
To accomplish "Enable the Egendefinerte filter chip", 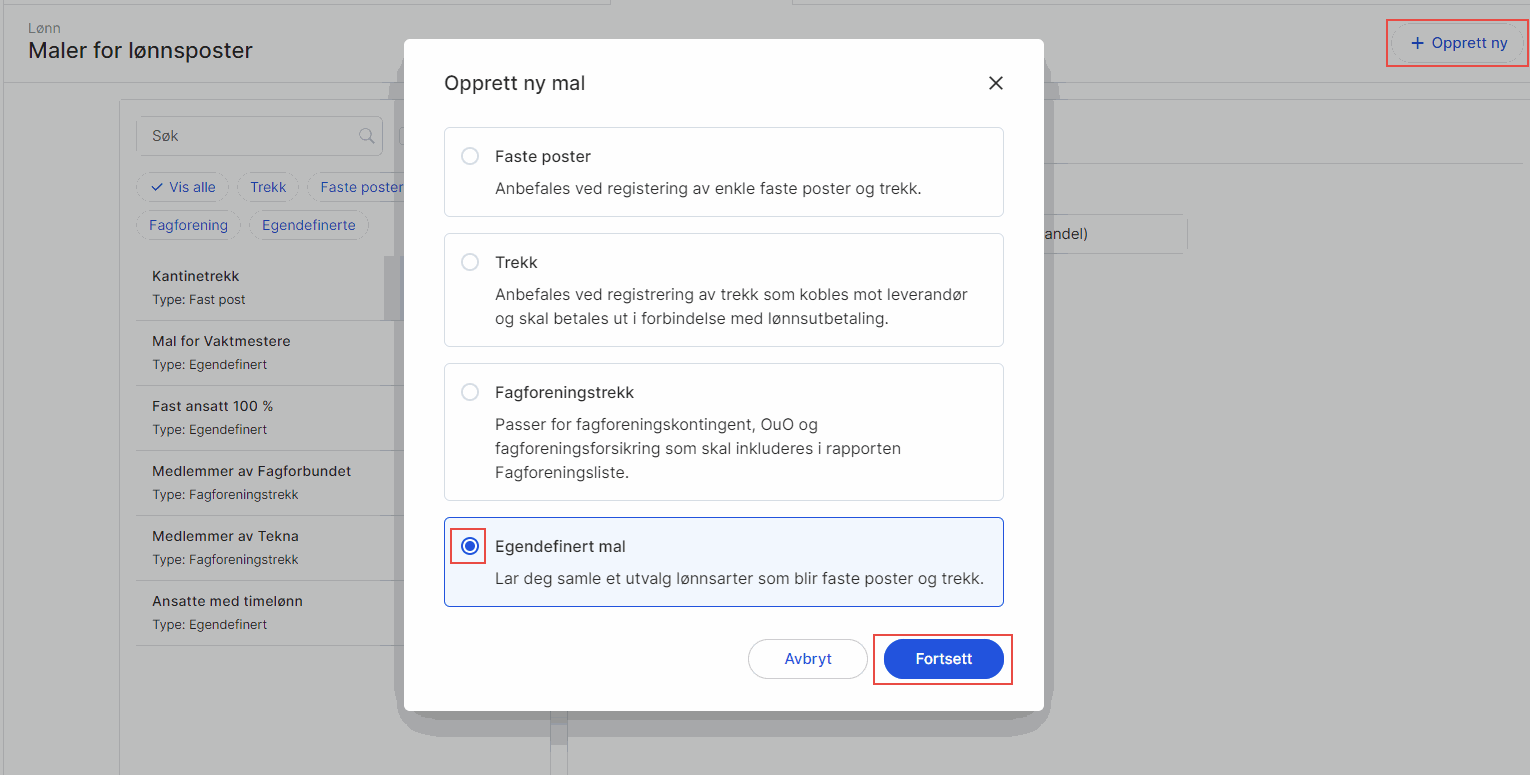I will (309, 225).
